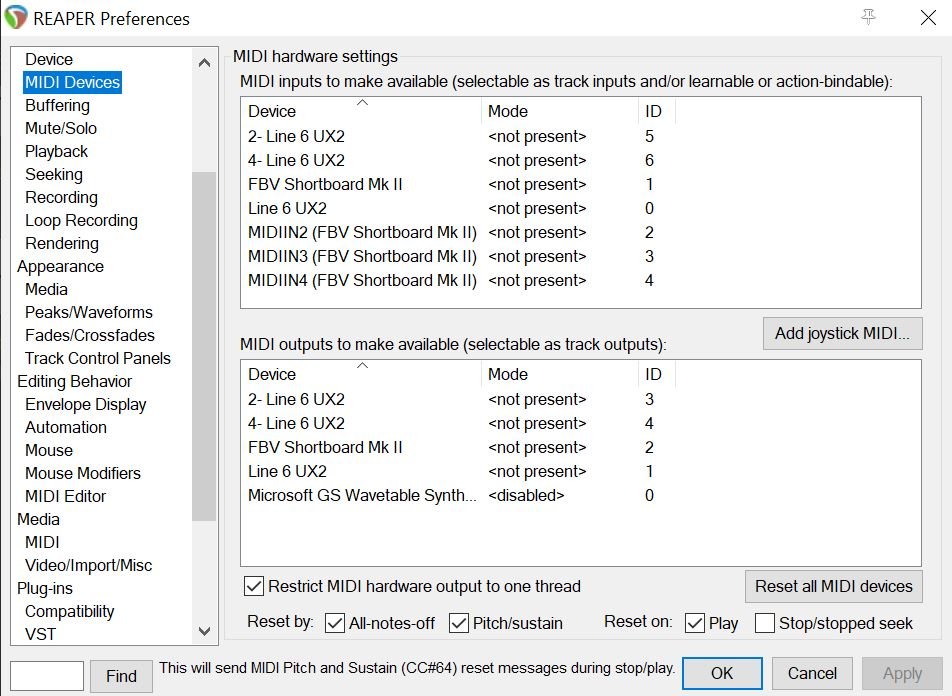
Task: Click the Add joystick MIDI button
Action: [x=843, y=333]
